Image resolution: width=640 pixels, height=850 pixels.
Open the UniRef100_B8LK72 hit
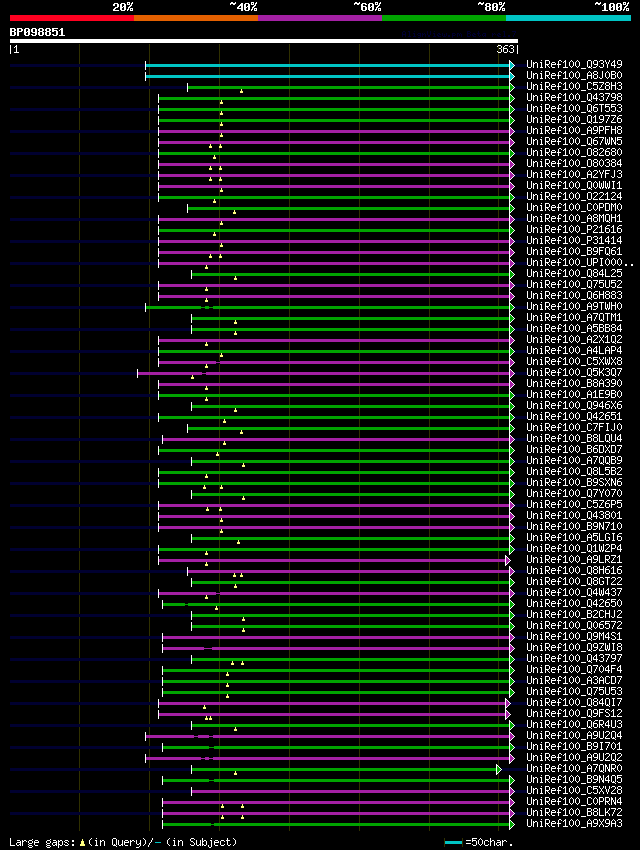coord(574,813)
